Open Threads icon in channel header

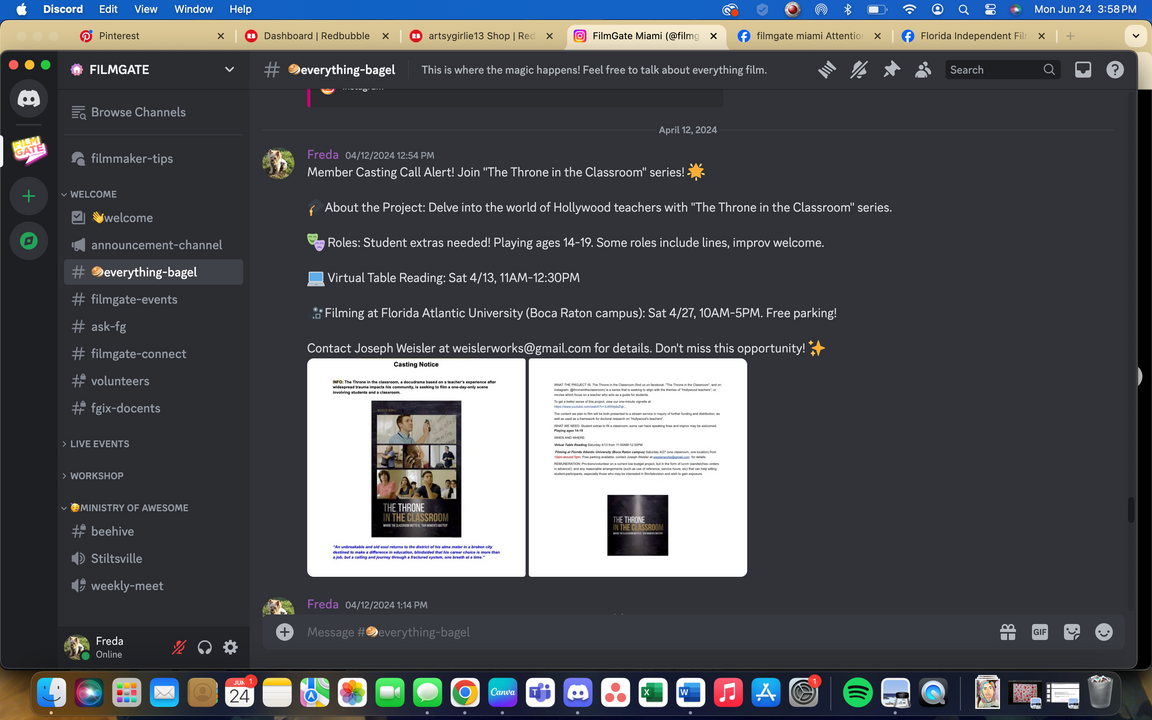[826, 70]
